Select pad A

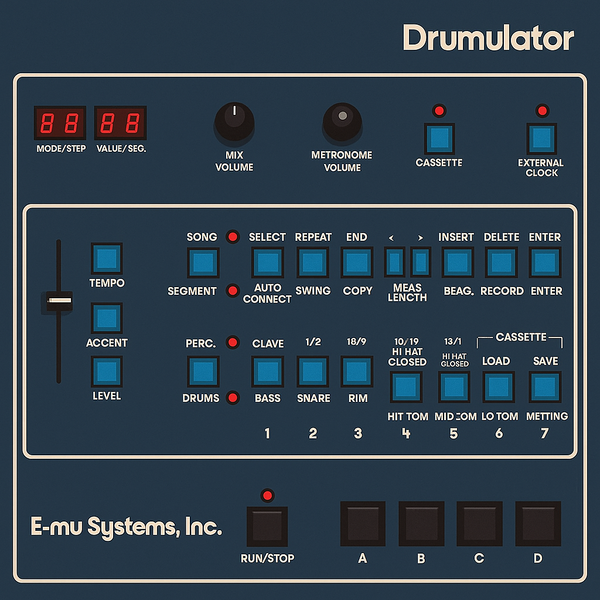coord(363,523)
